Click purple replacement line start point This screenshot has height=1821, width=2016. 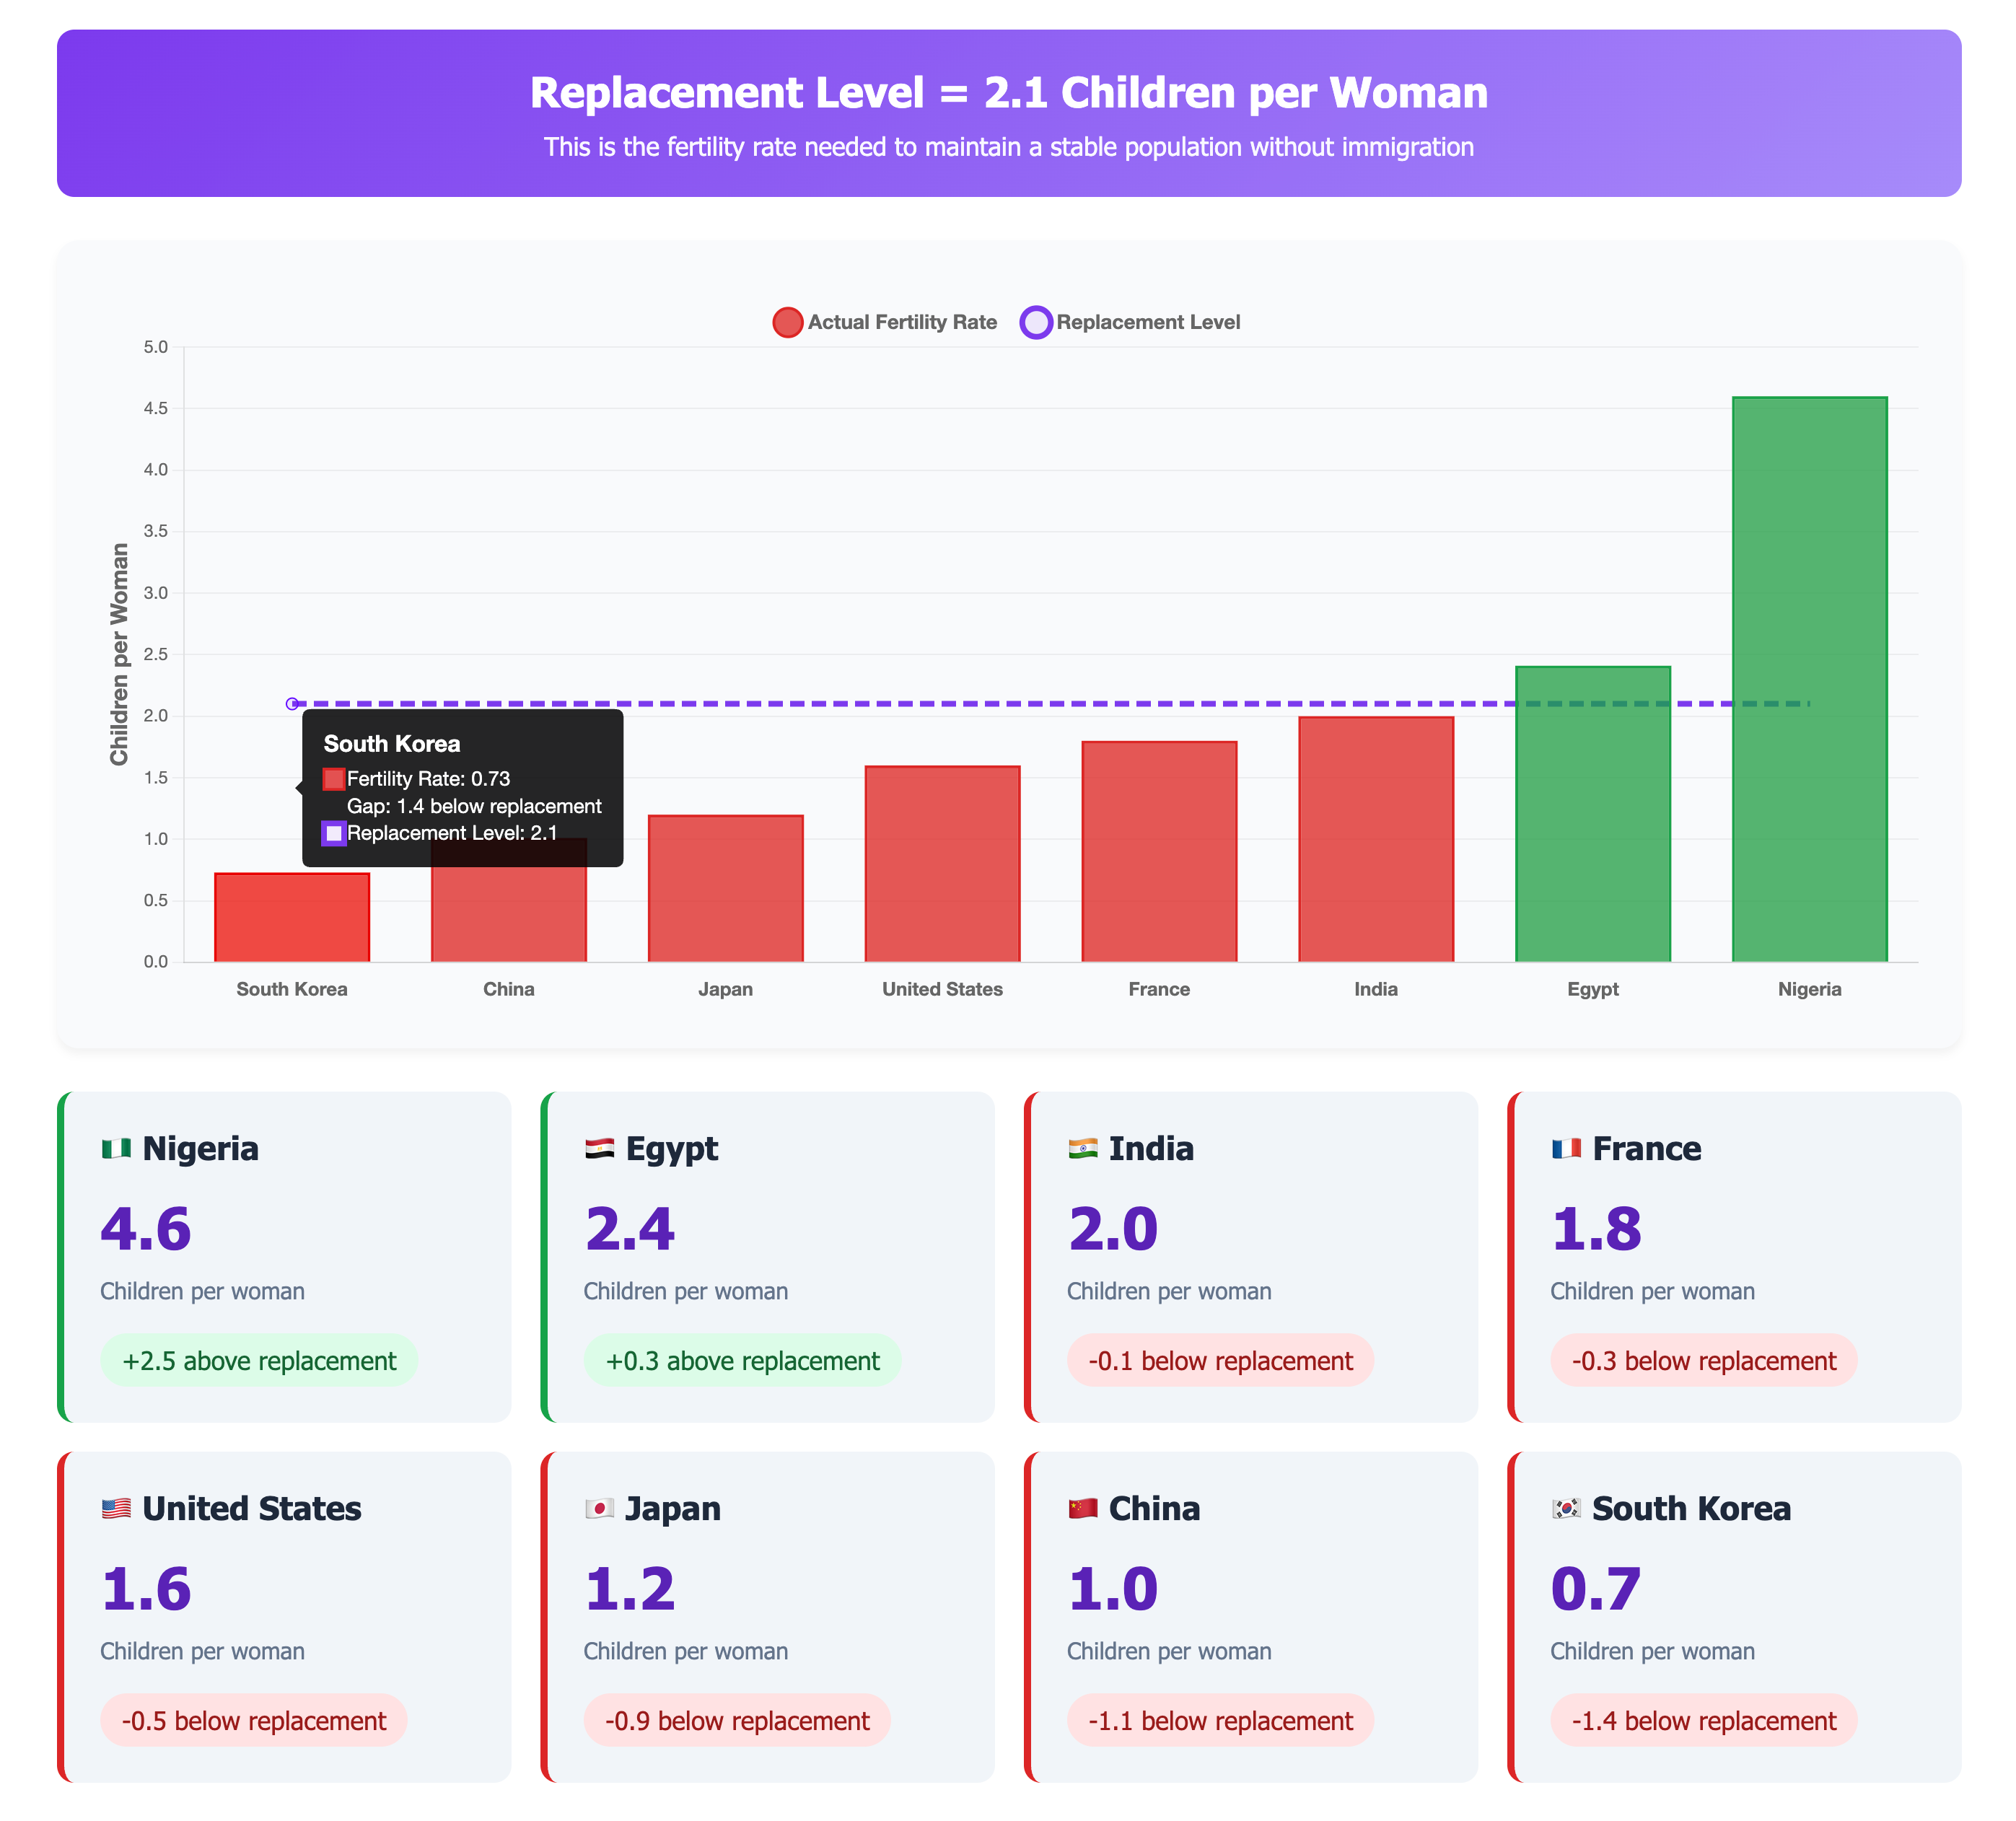(x=292, y=704)
